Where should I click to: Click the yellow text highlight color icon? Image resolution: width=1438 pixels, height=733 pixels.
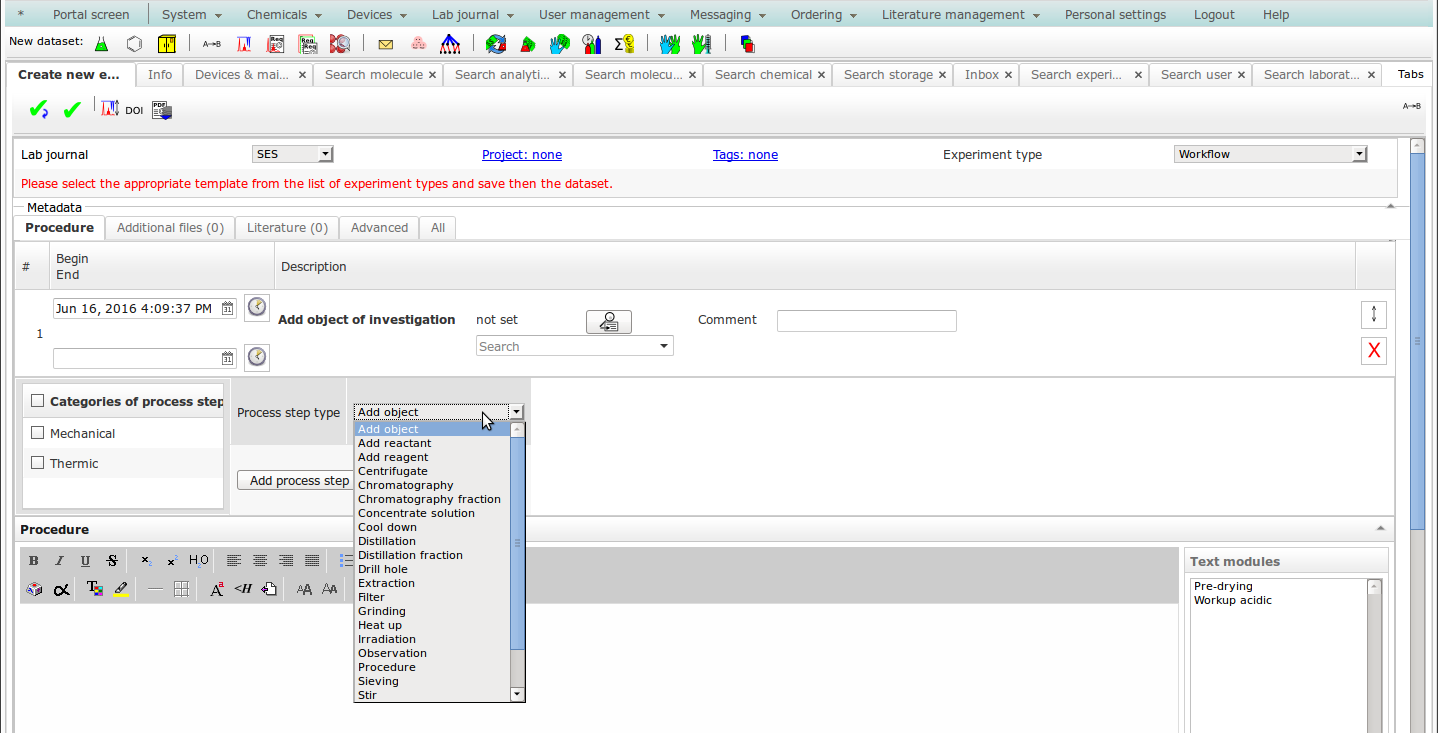coord(121,589)
